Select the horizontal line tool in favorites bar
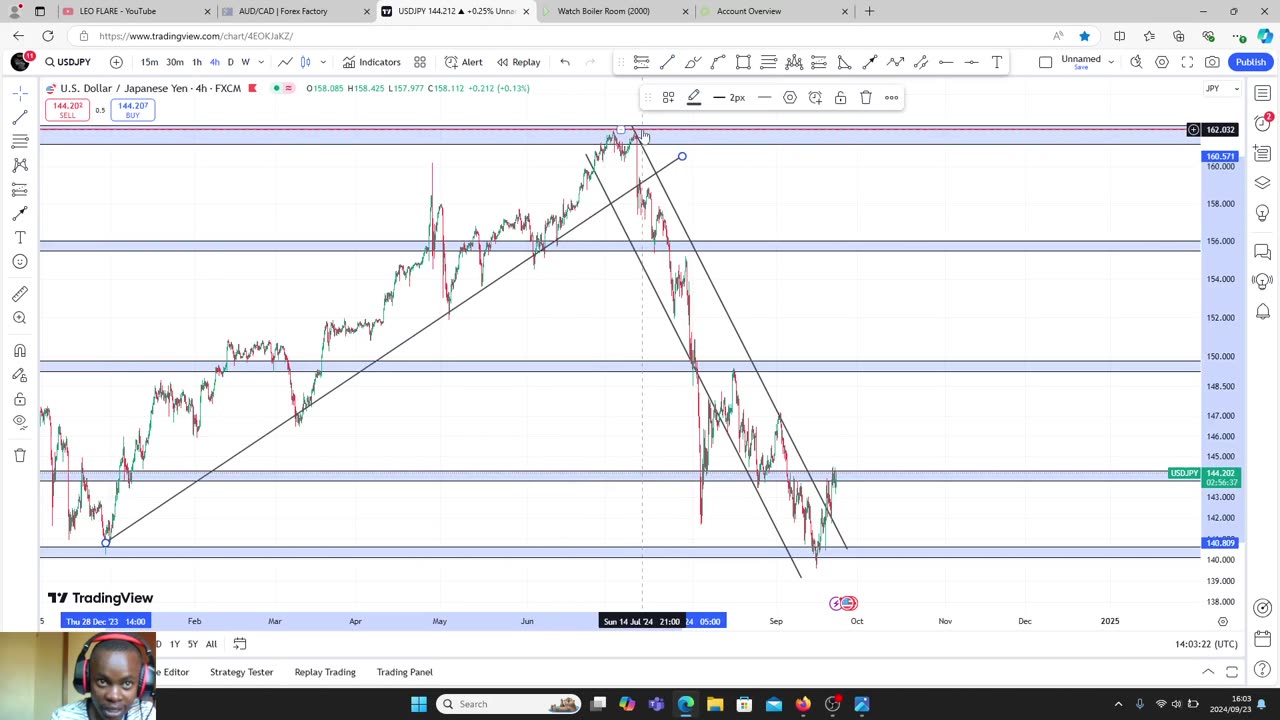The width and height of the screenshot is (1280, 720). (x=971, y=62)
